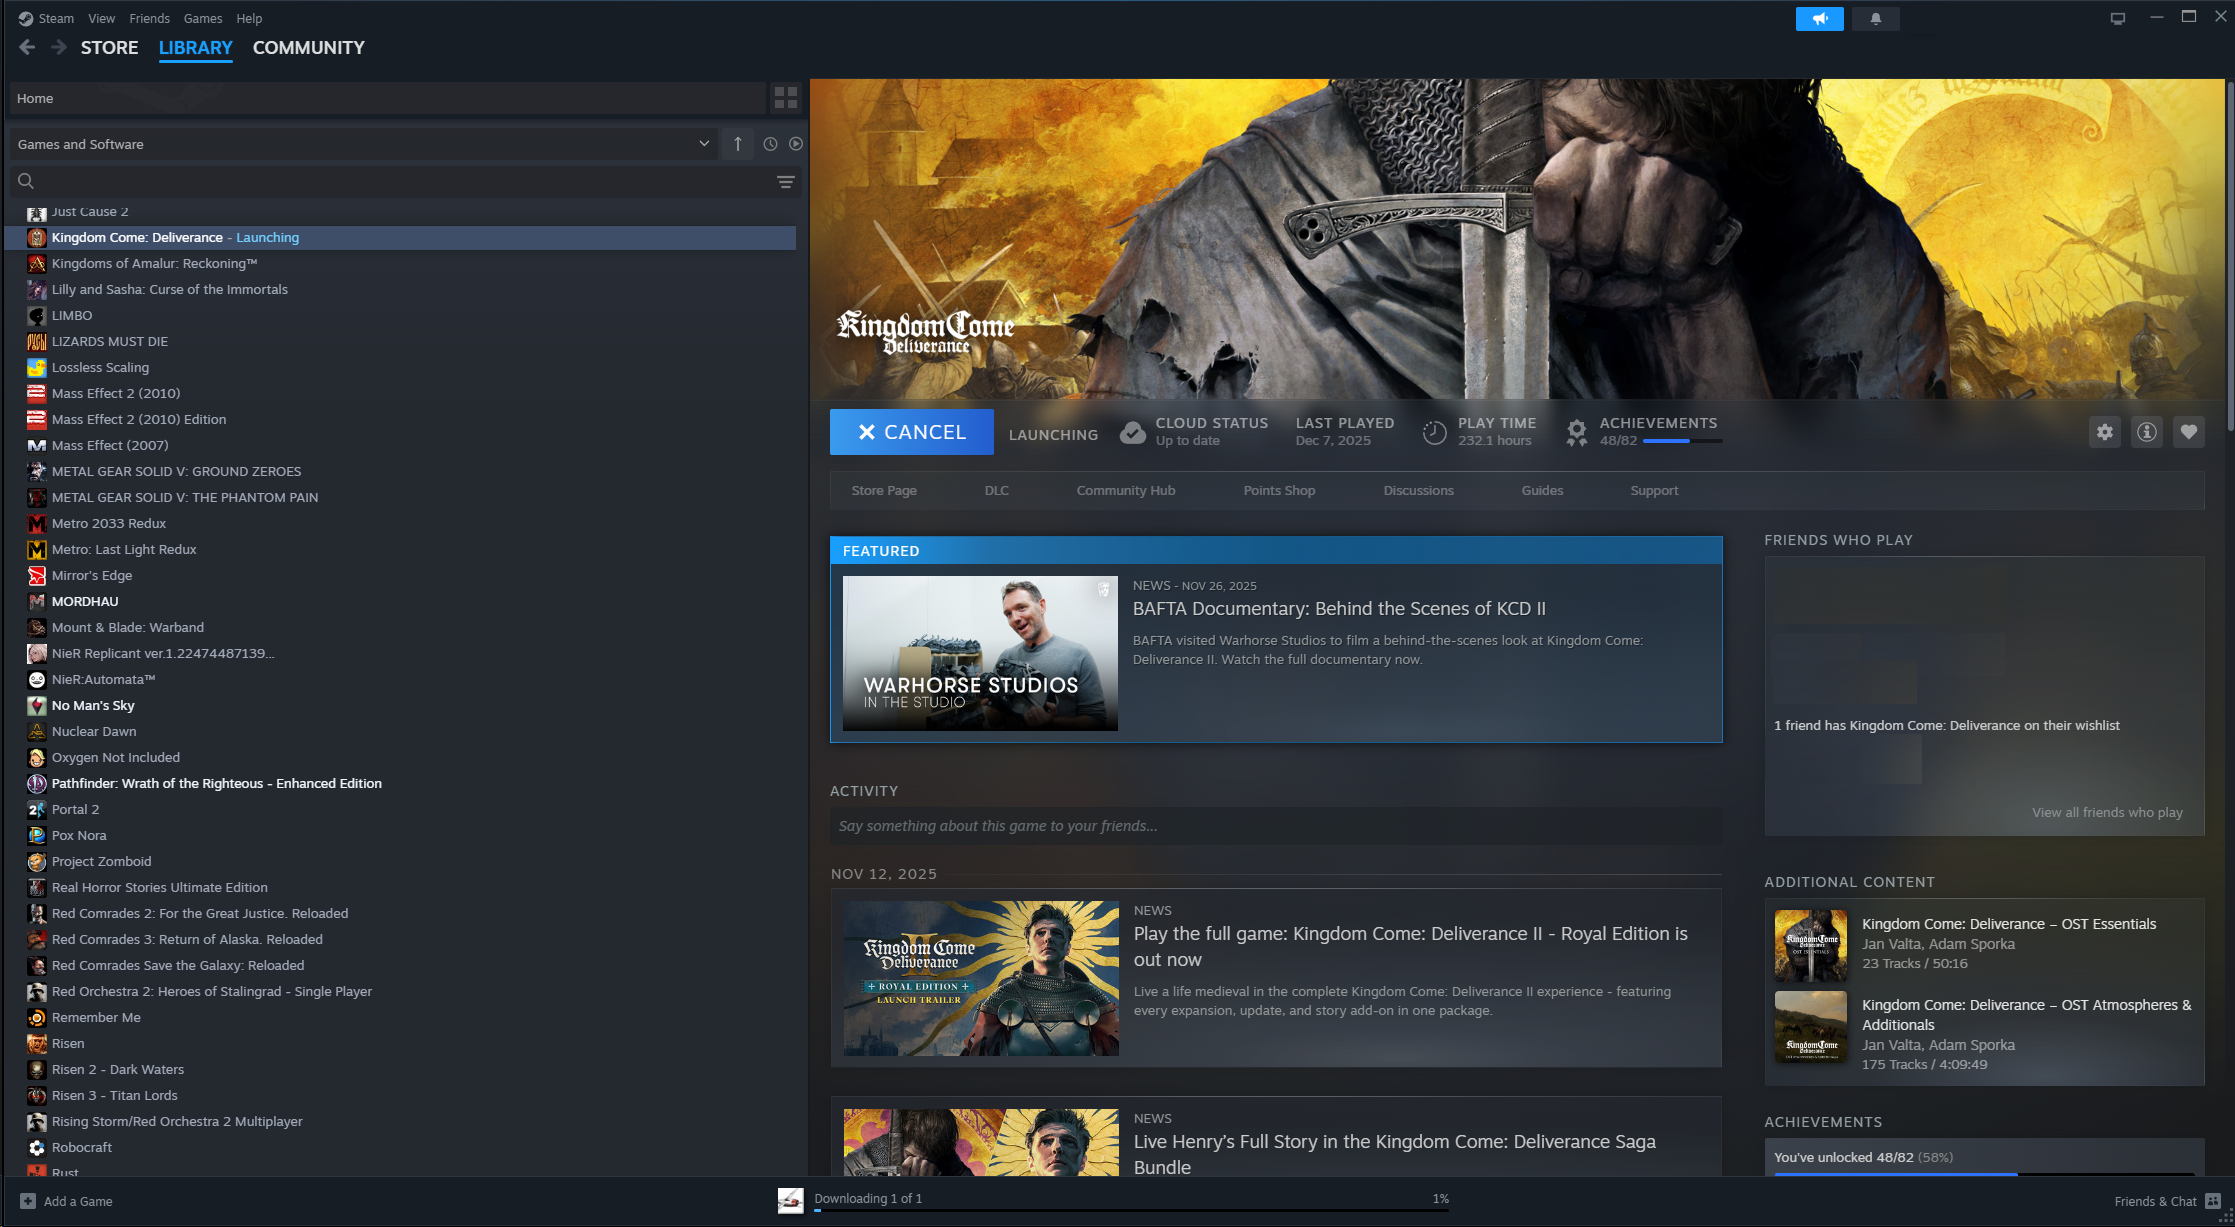Open the Friends menu

(x=149, y=19)
